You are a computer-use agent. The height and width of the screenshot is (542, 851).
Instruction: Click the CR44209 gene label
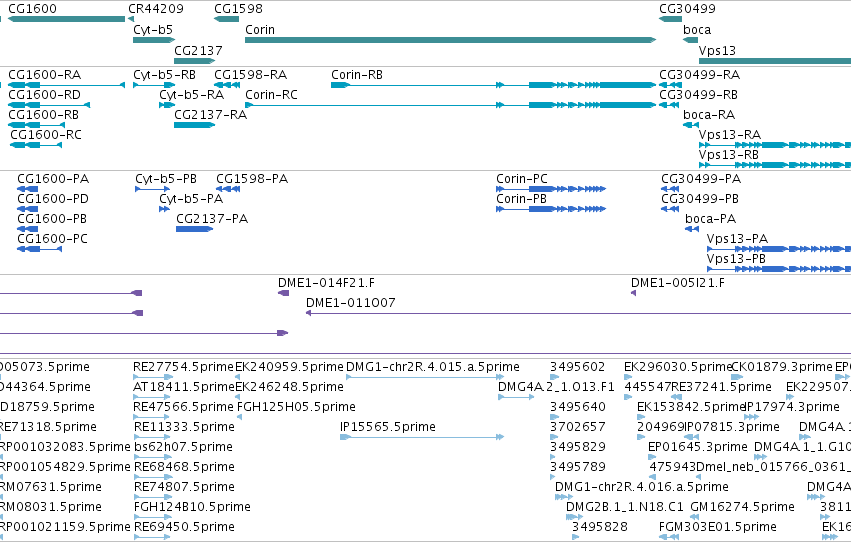click(156, 9)
